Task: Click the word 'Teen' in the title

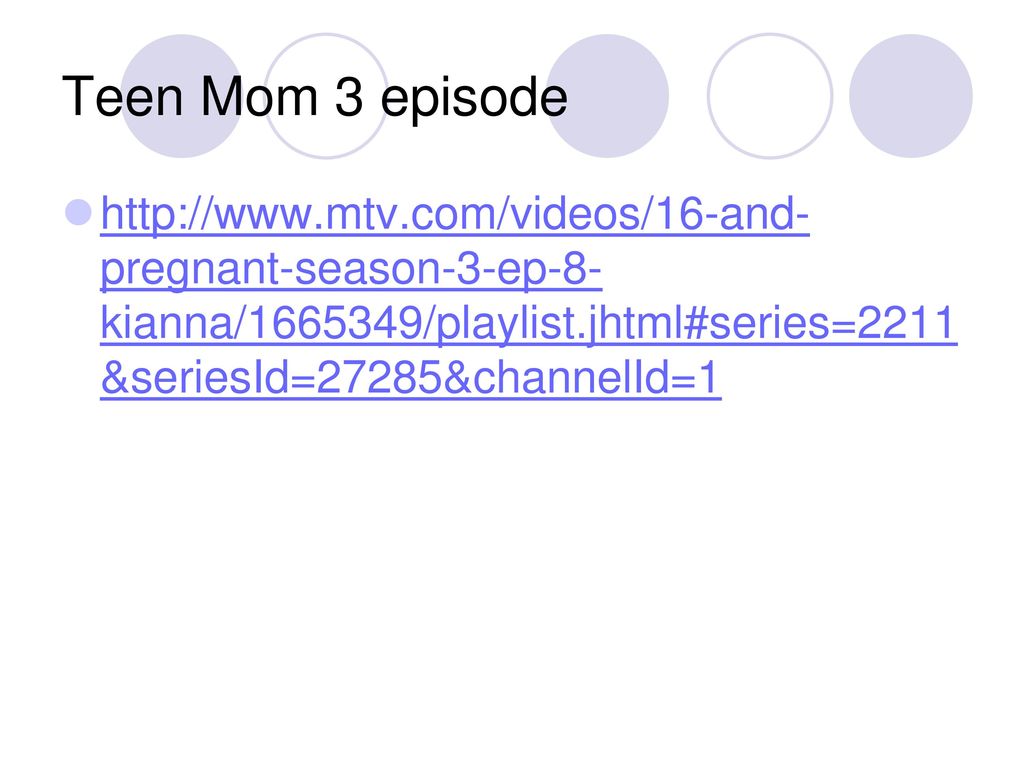Action: click(123, 97)
